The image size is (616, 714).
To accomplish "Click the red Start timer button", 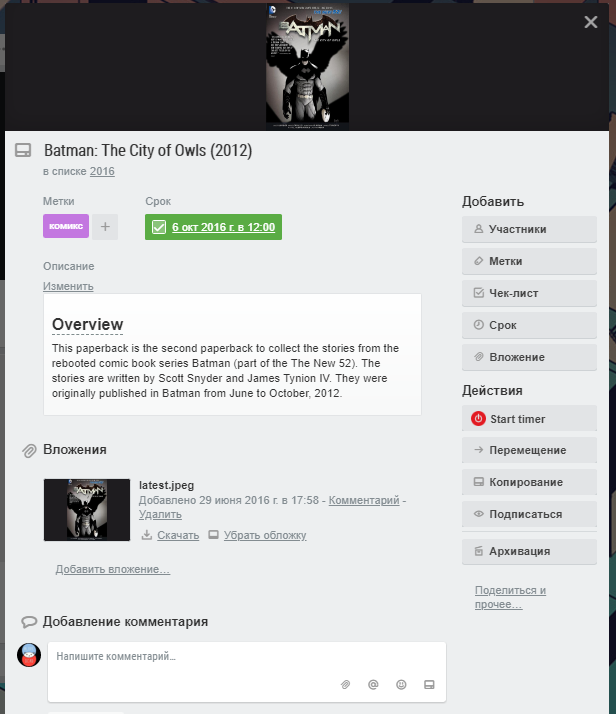I will coord(529,418).
